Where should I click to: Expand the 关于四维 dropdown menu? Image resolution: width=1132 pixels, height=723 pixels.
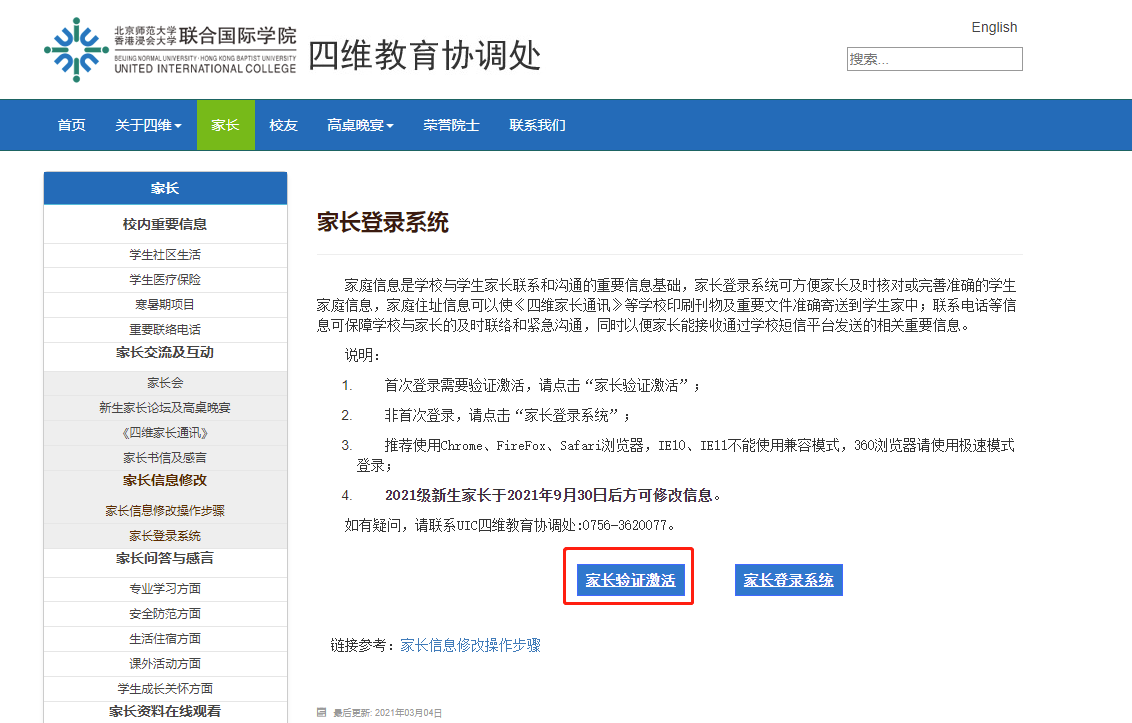tap(148, 125)
